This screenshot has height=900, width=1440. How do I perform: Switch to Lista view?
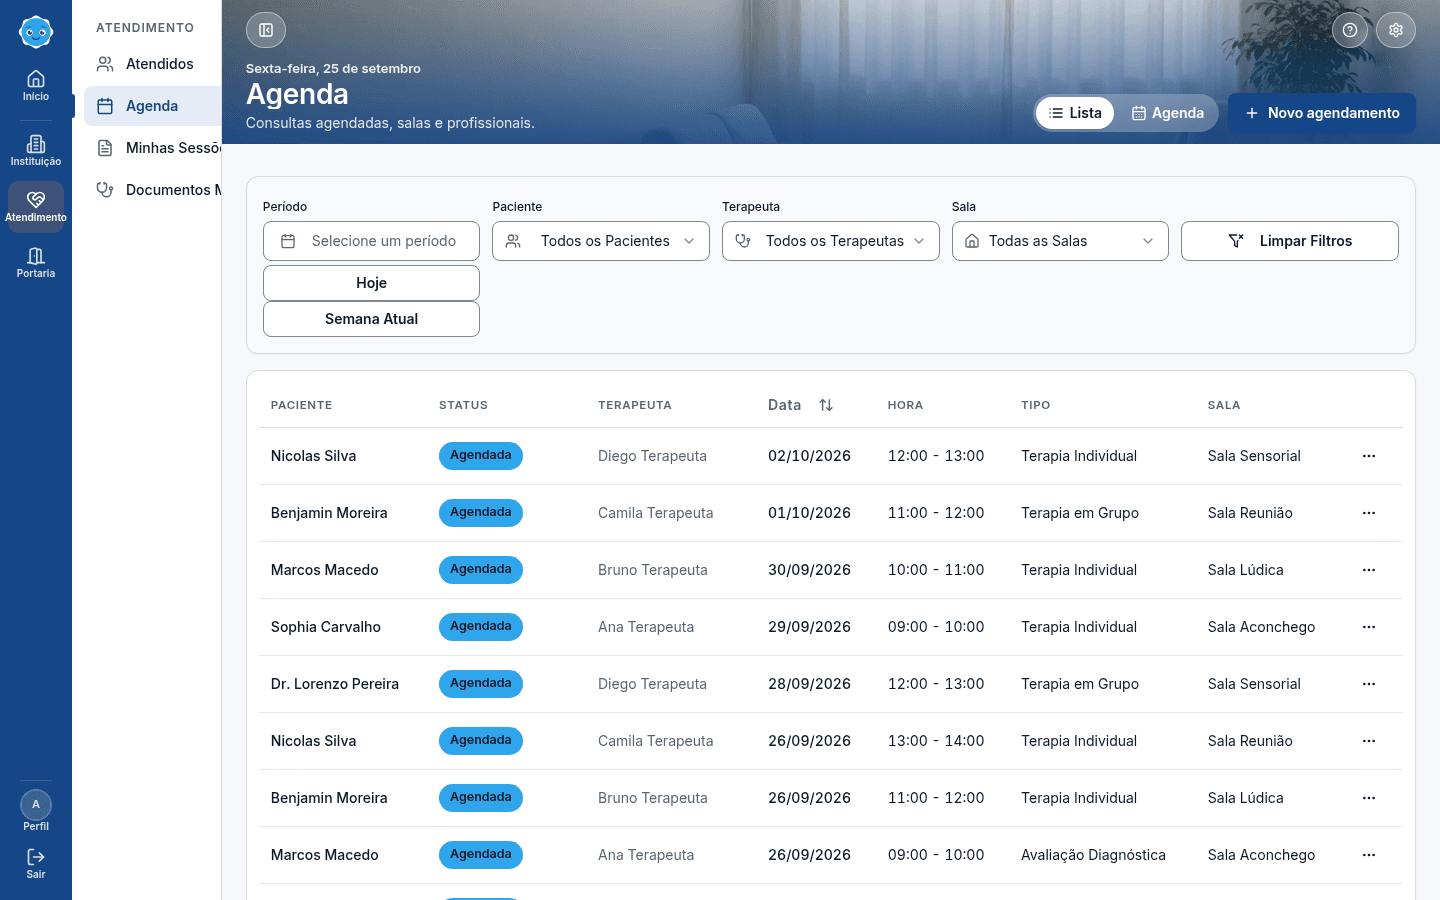1075,113
